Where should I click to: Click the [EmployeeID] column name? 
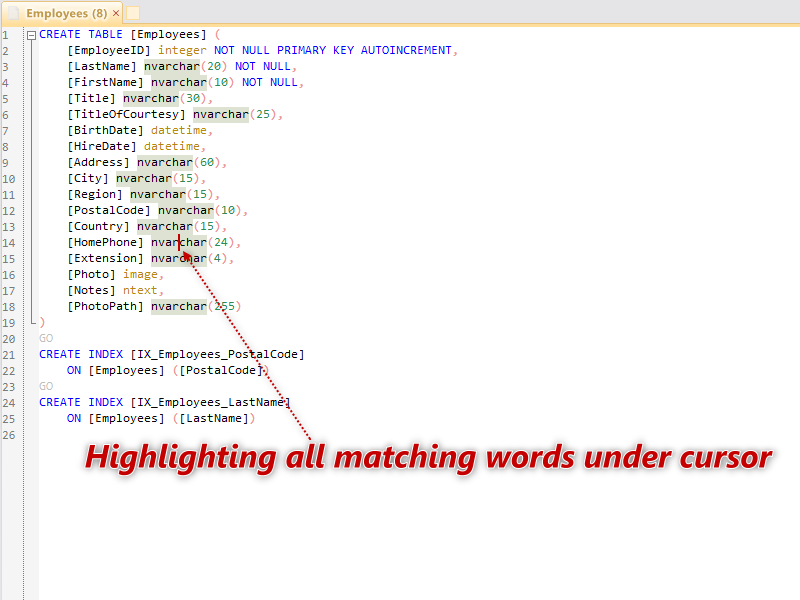click(109, 50)
